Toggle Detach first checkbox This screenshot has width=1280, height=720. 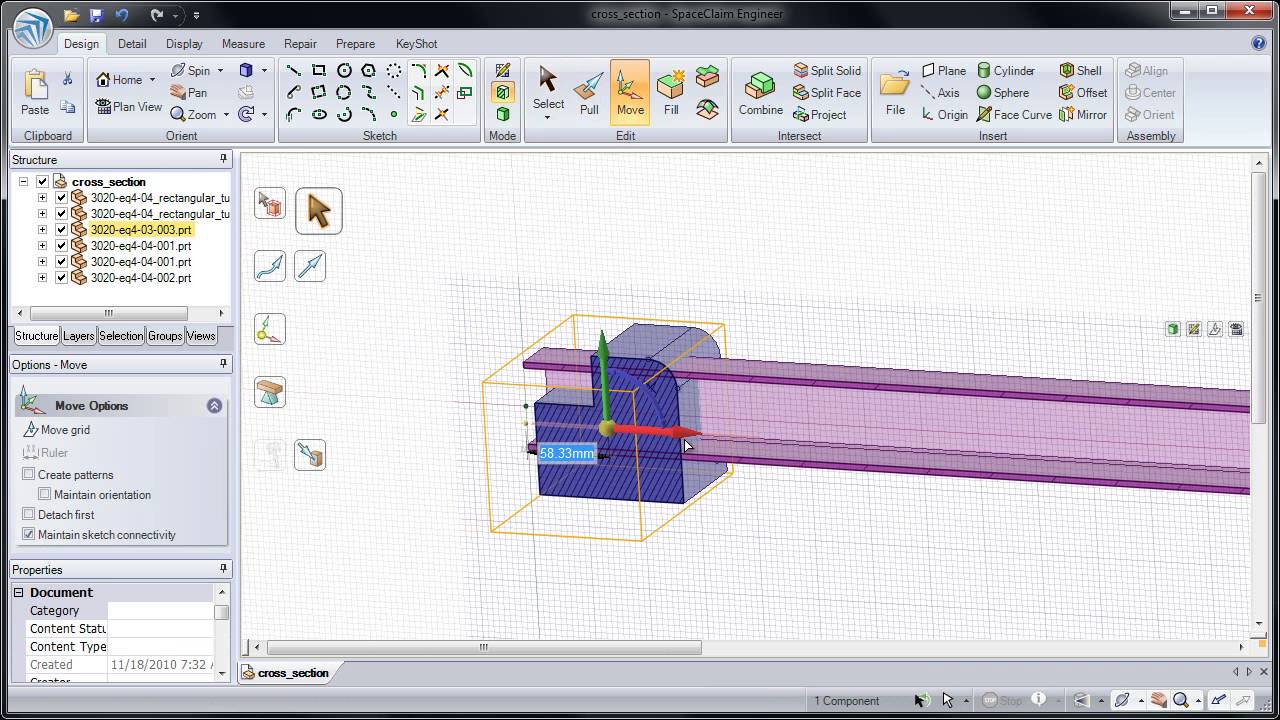pyautogui.click(x=28, y=514)
